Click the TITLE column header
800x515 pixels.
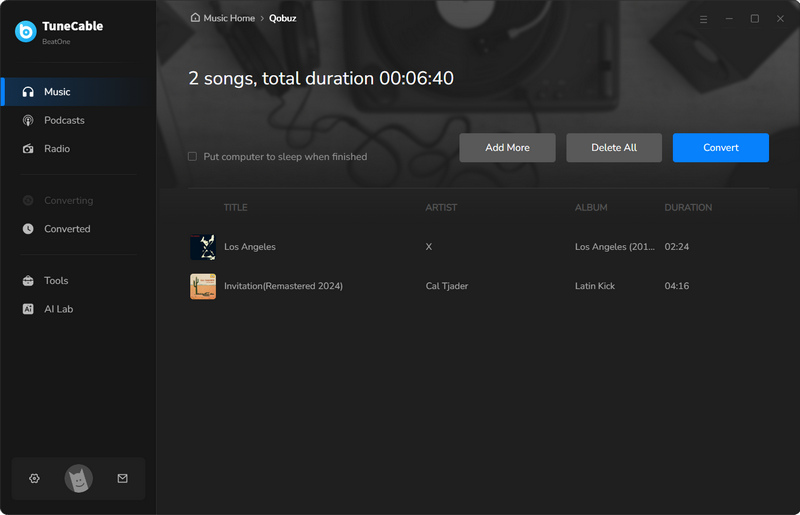click(235, 207)
